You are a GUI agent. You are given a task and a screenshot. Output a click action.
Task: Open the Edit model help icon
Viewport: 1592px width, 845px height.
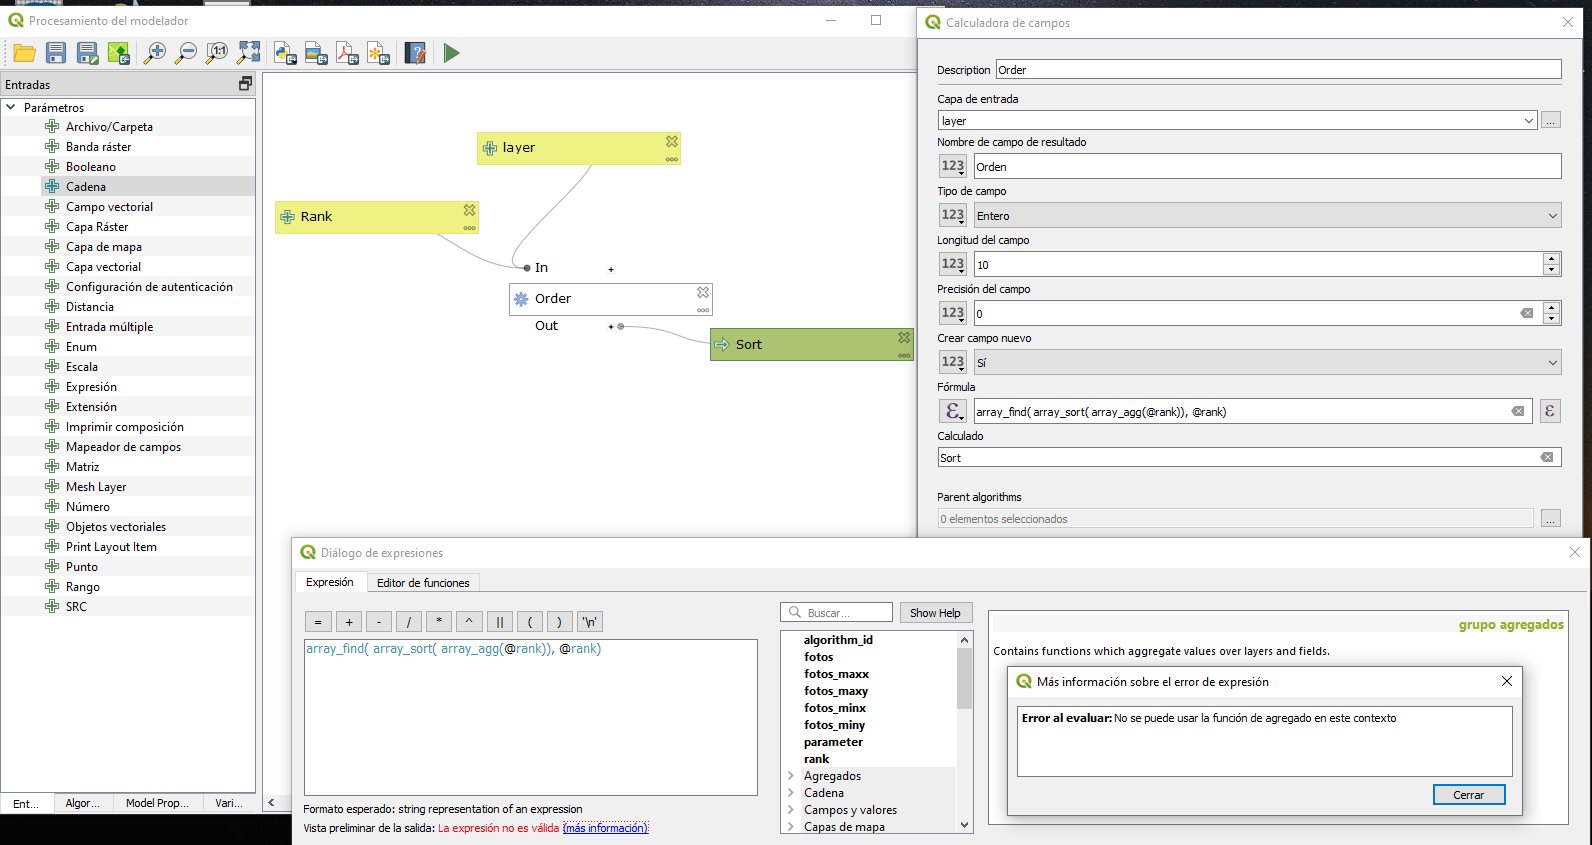click(415, 53)
